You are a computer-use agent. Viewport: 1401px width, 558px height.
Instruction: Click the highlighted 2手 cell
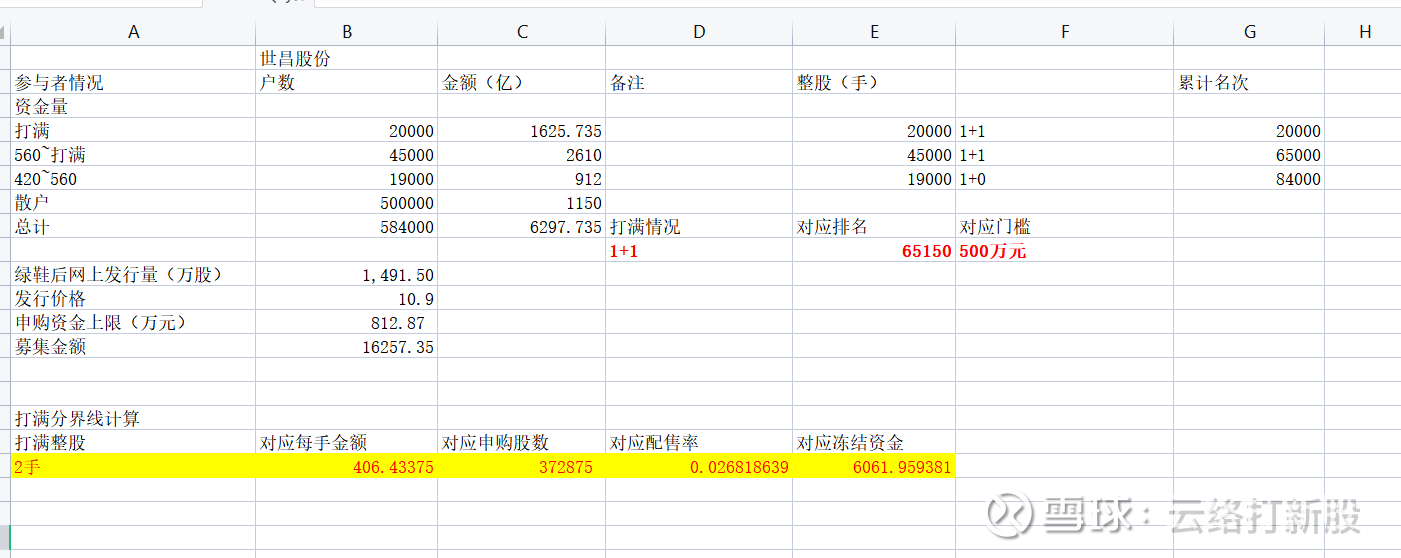(x=133, y=466)
